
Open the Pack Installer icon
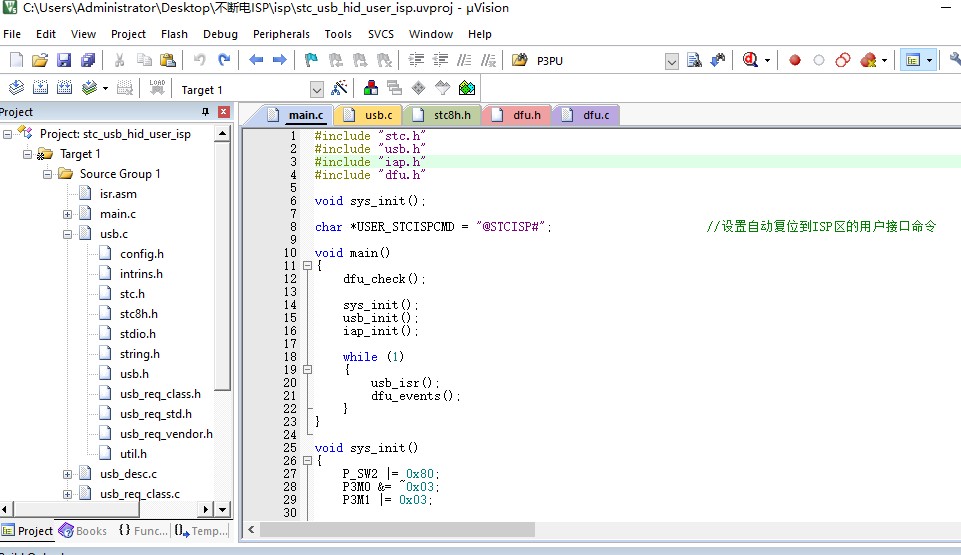click(467, 88)
